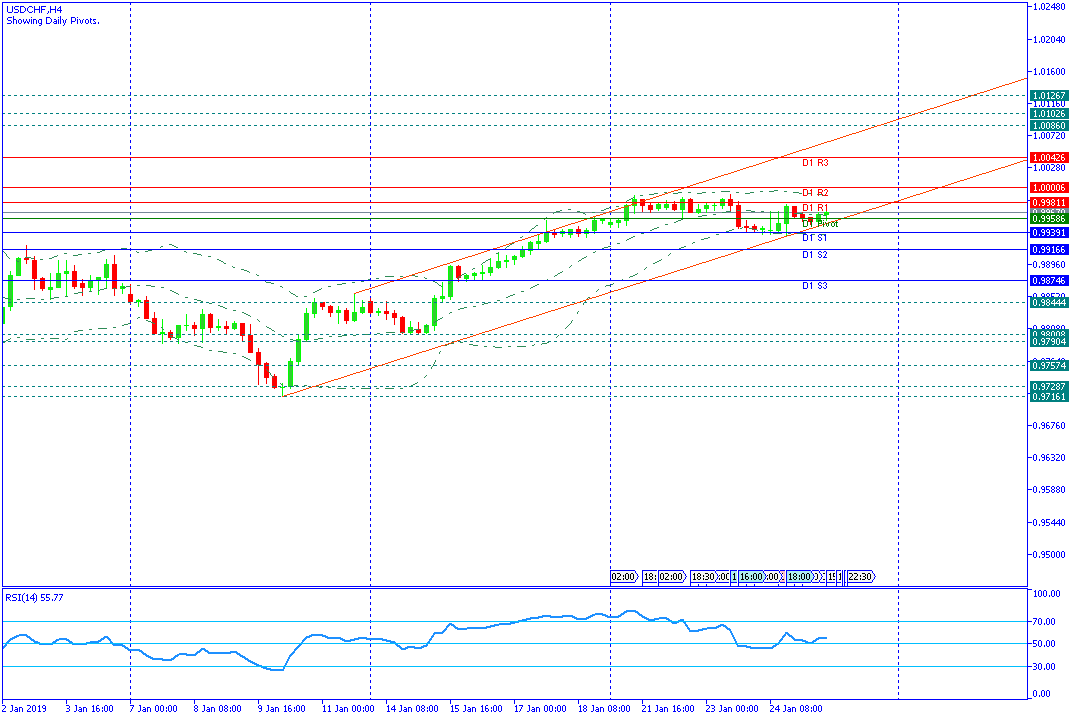Click the 0.99586 green pivot price tag
The width and height of the screenshot is (1080, 720).
pyautogui.click(x=1048, y=218)
